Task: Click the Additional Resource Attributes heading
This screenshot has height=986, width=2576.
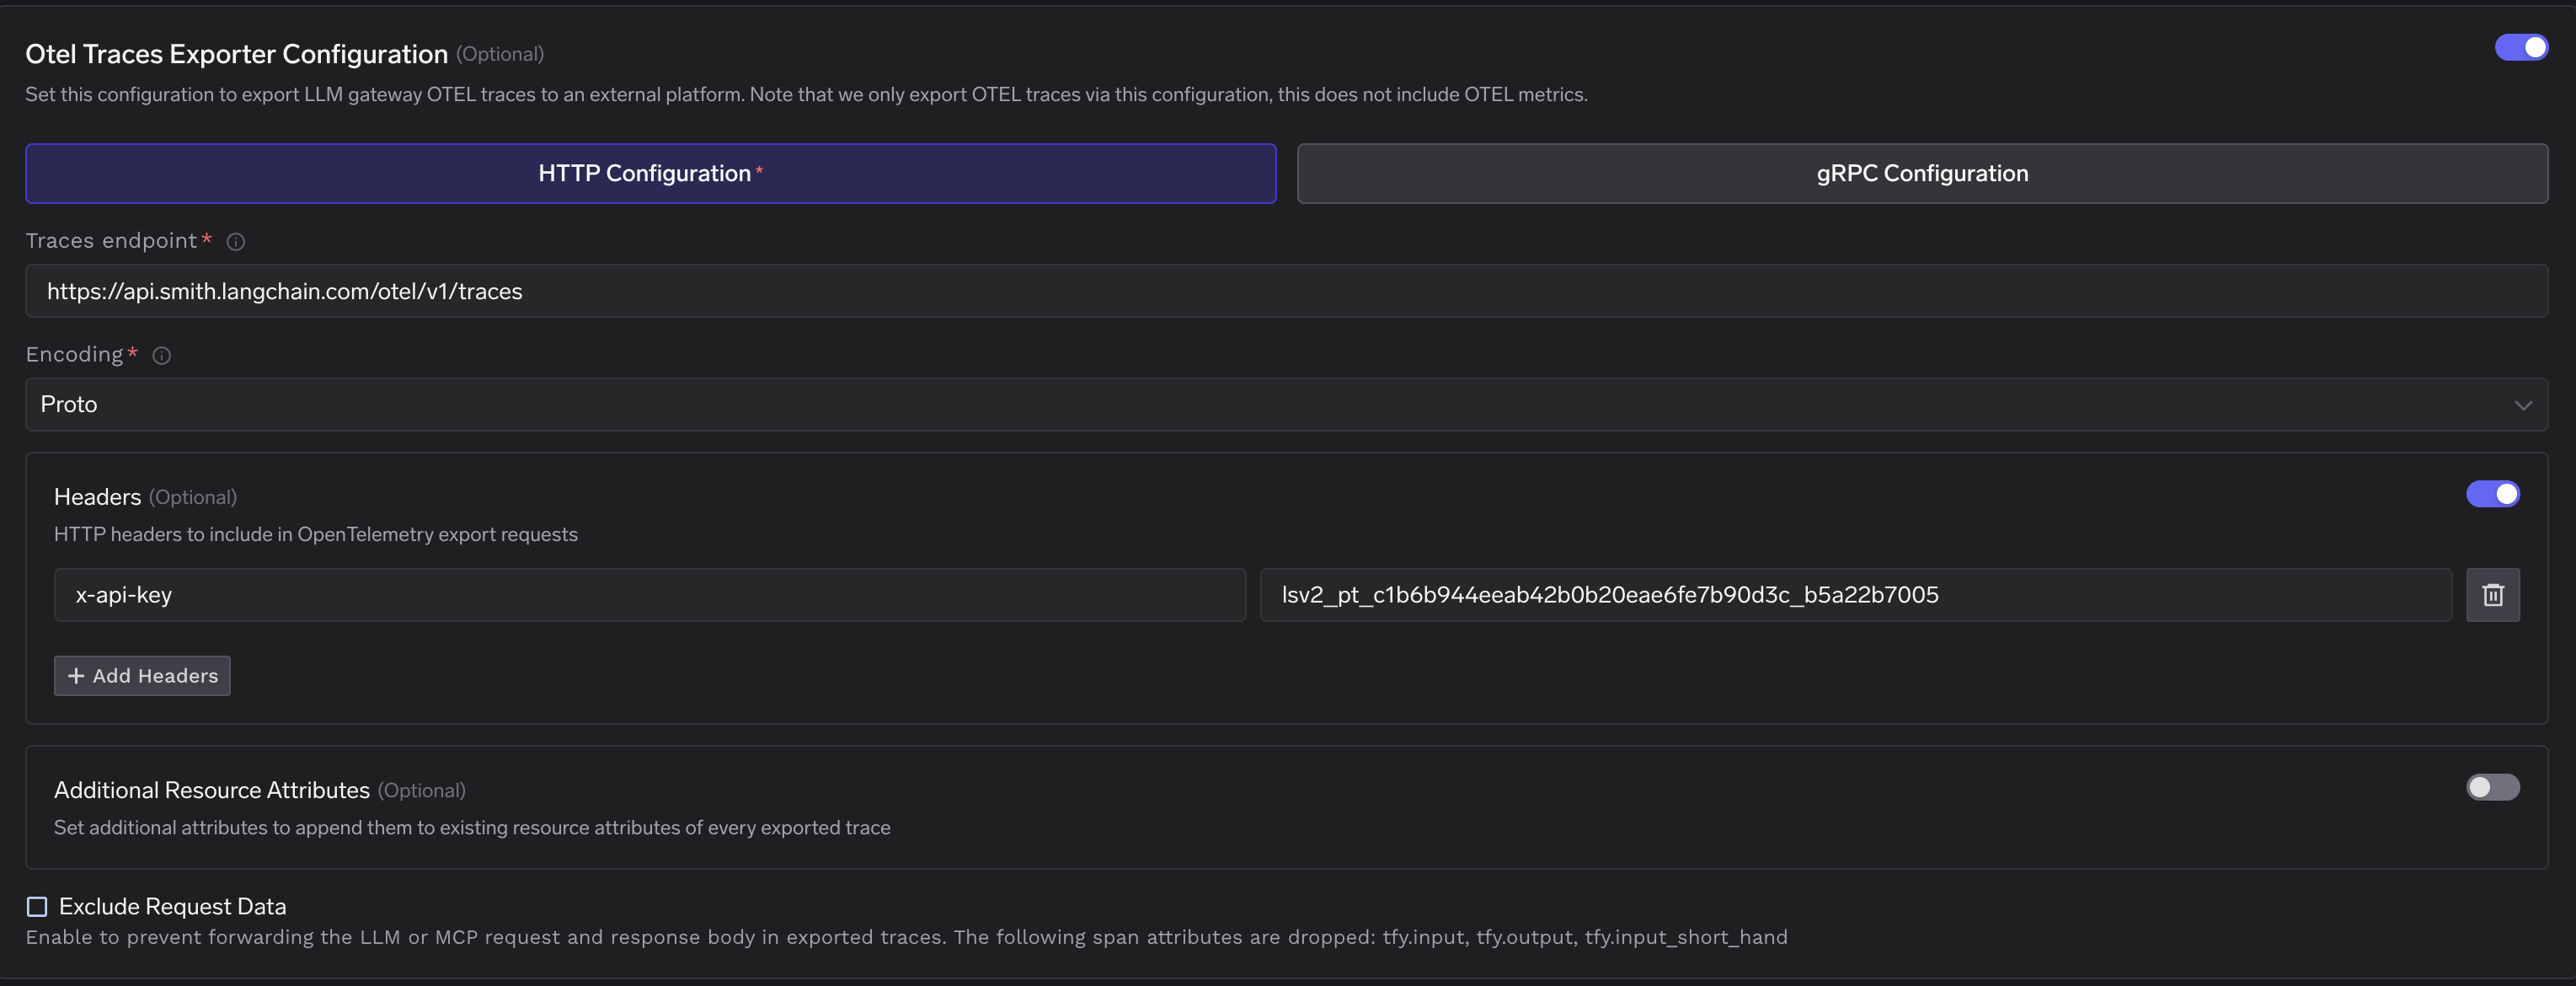Action: pos(211,789)
